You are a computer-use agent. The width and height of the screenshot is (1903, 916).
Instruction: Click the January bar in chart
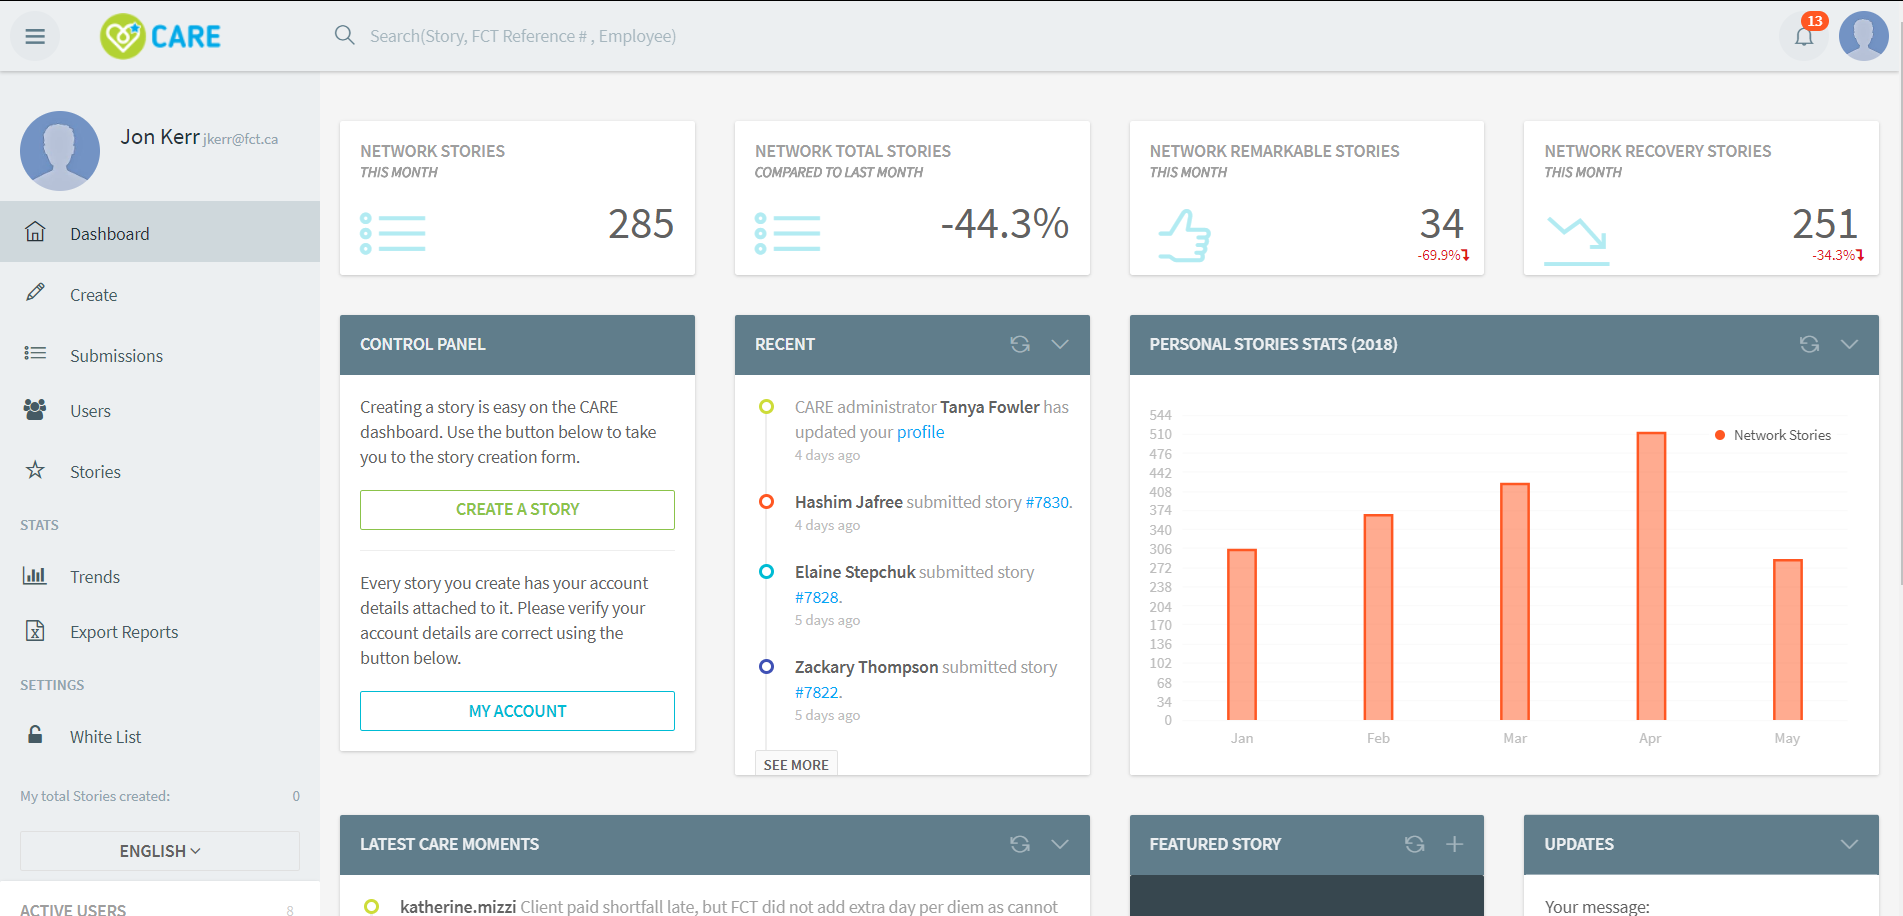pos(1242,635)
